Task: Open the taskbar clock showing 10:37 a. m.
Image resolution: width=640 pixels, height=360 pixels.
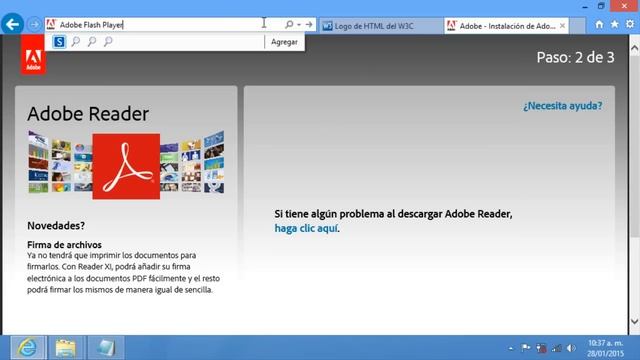Action: [606, 348]
